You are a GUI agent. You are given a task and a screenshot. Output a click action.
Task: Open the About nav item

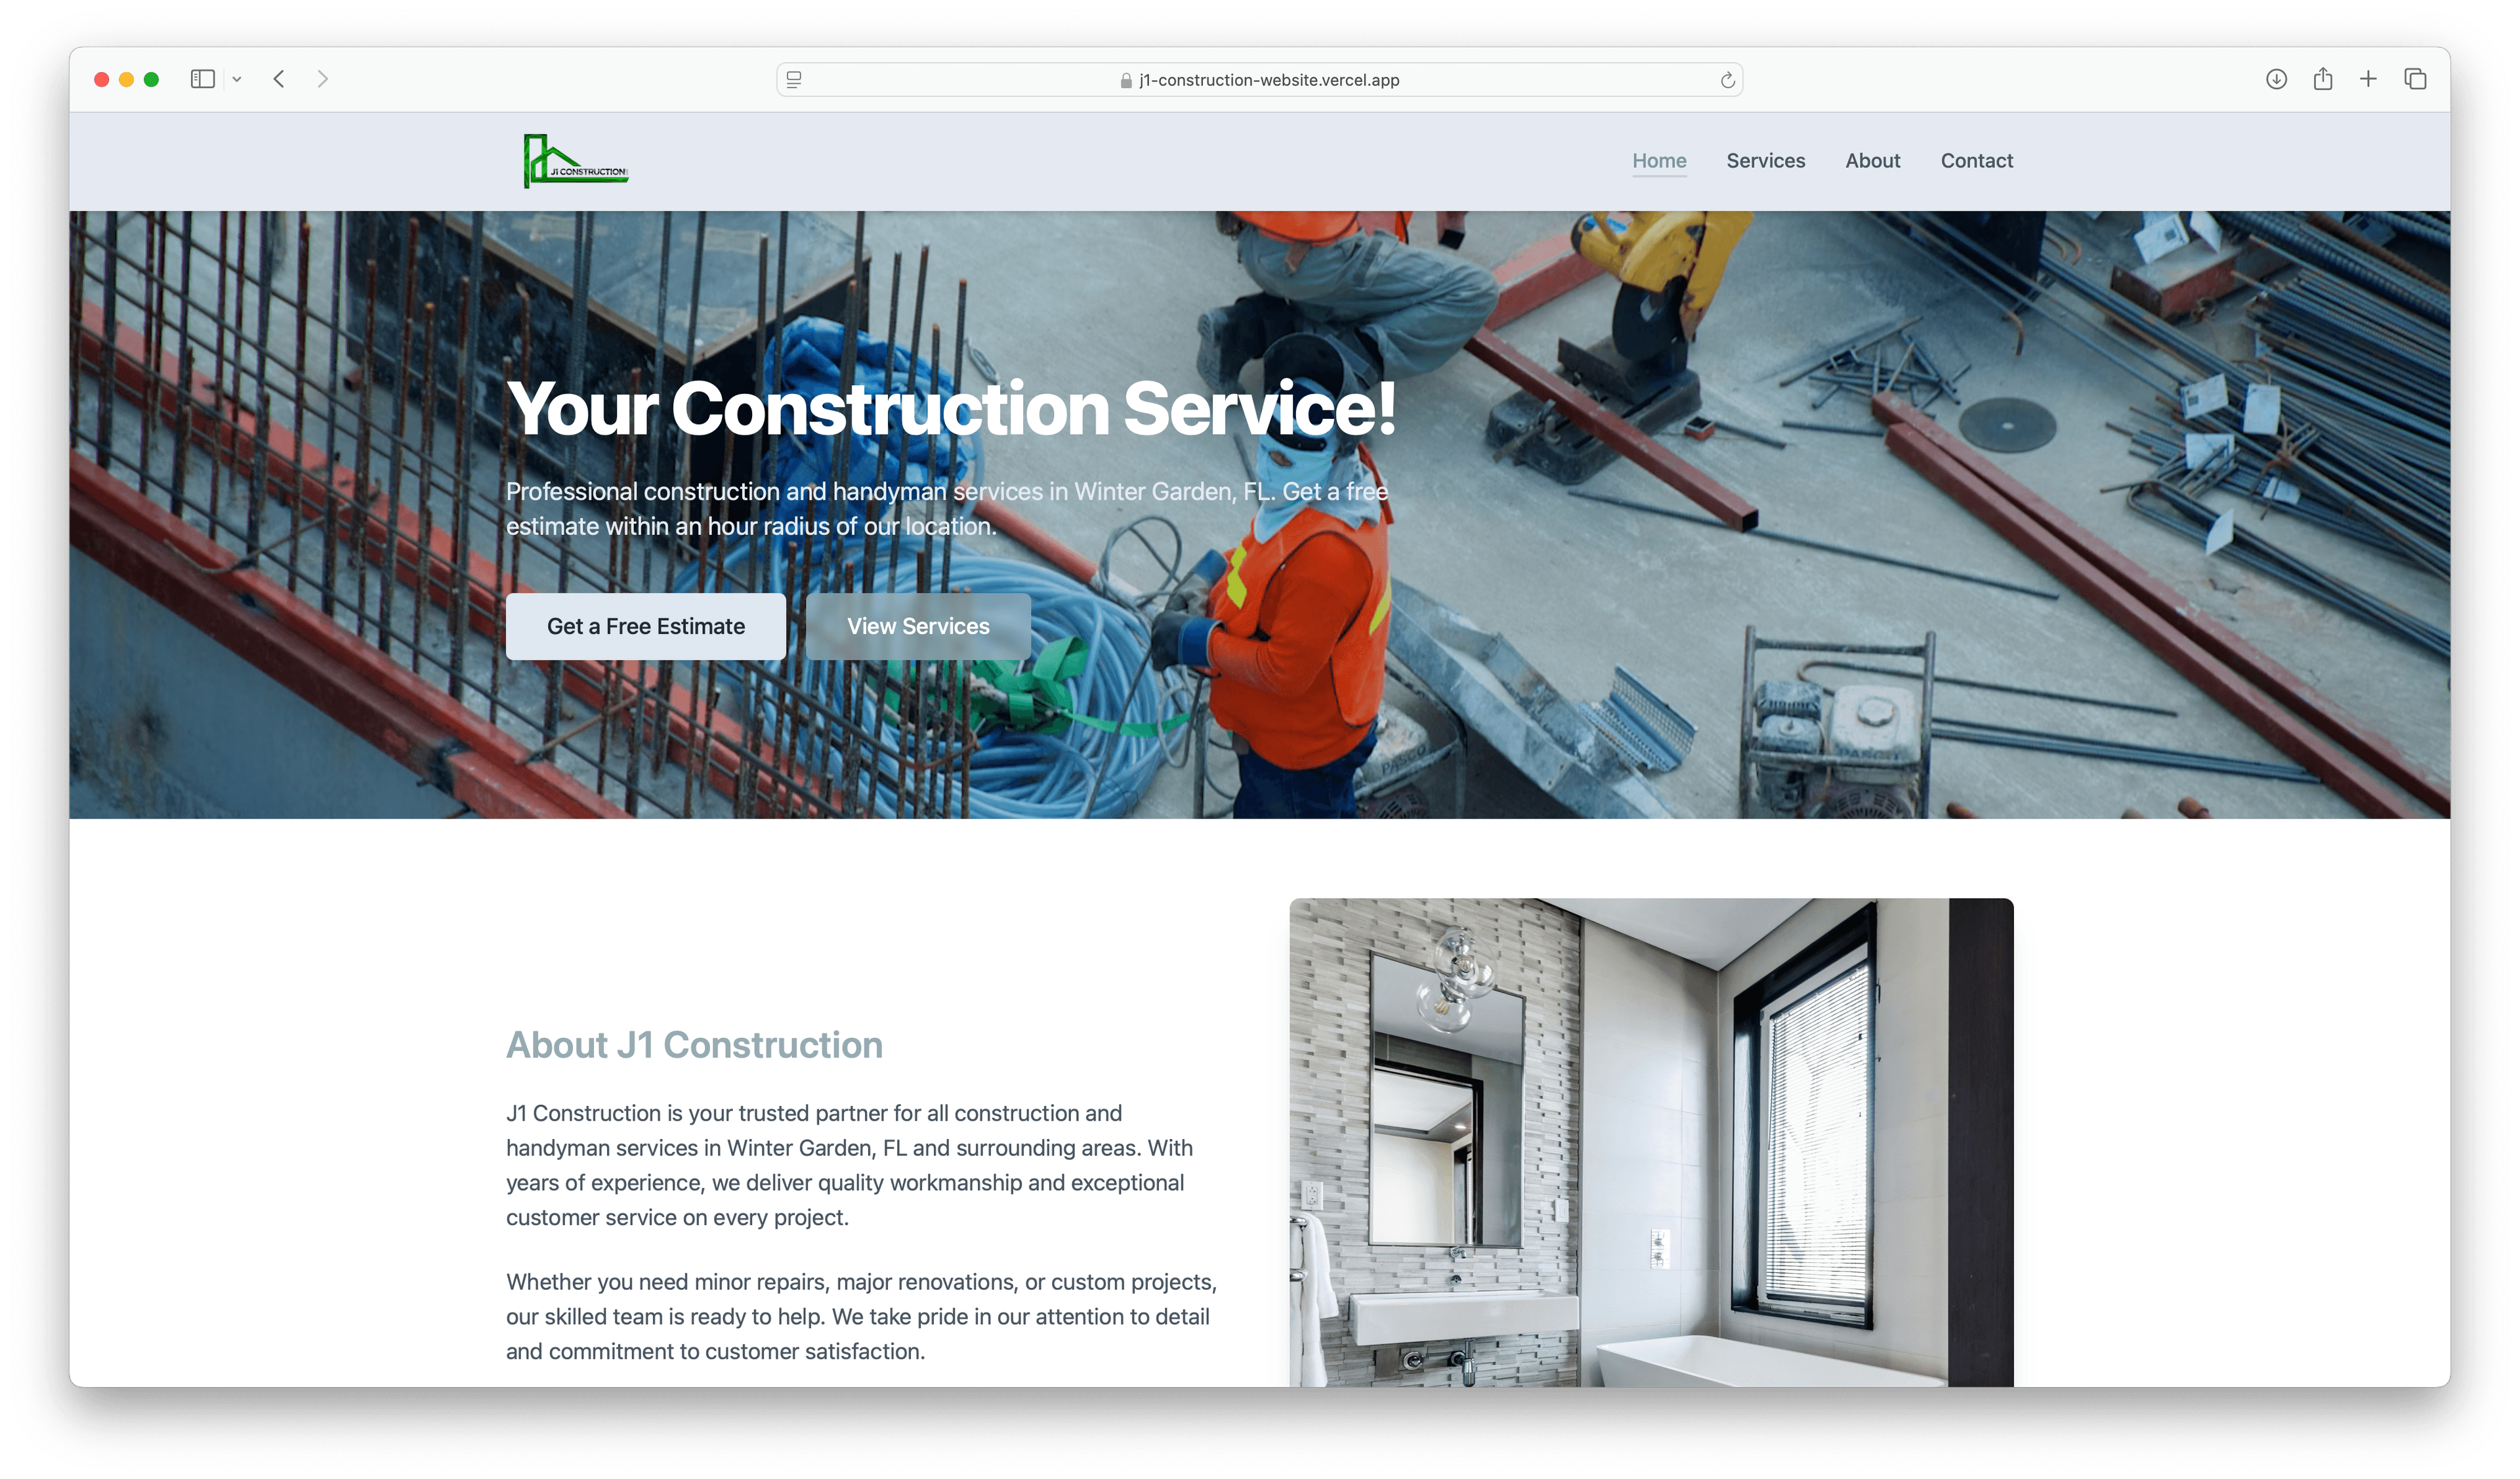pyautogui.click(x=1872, y=161)
